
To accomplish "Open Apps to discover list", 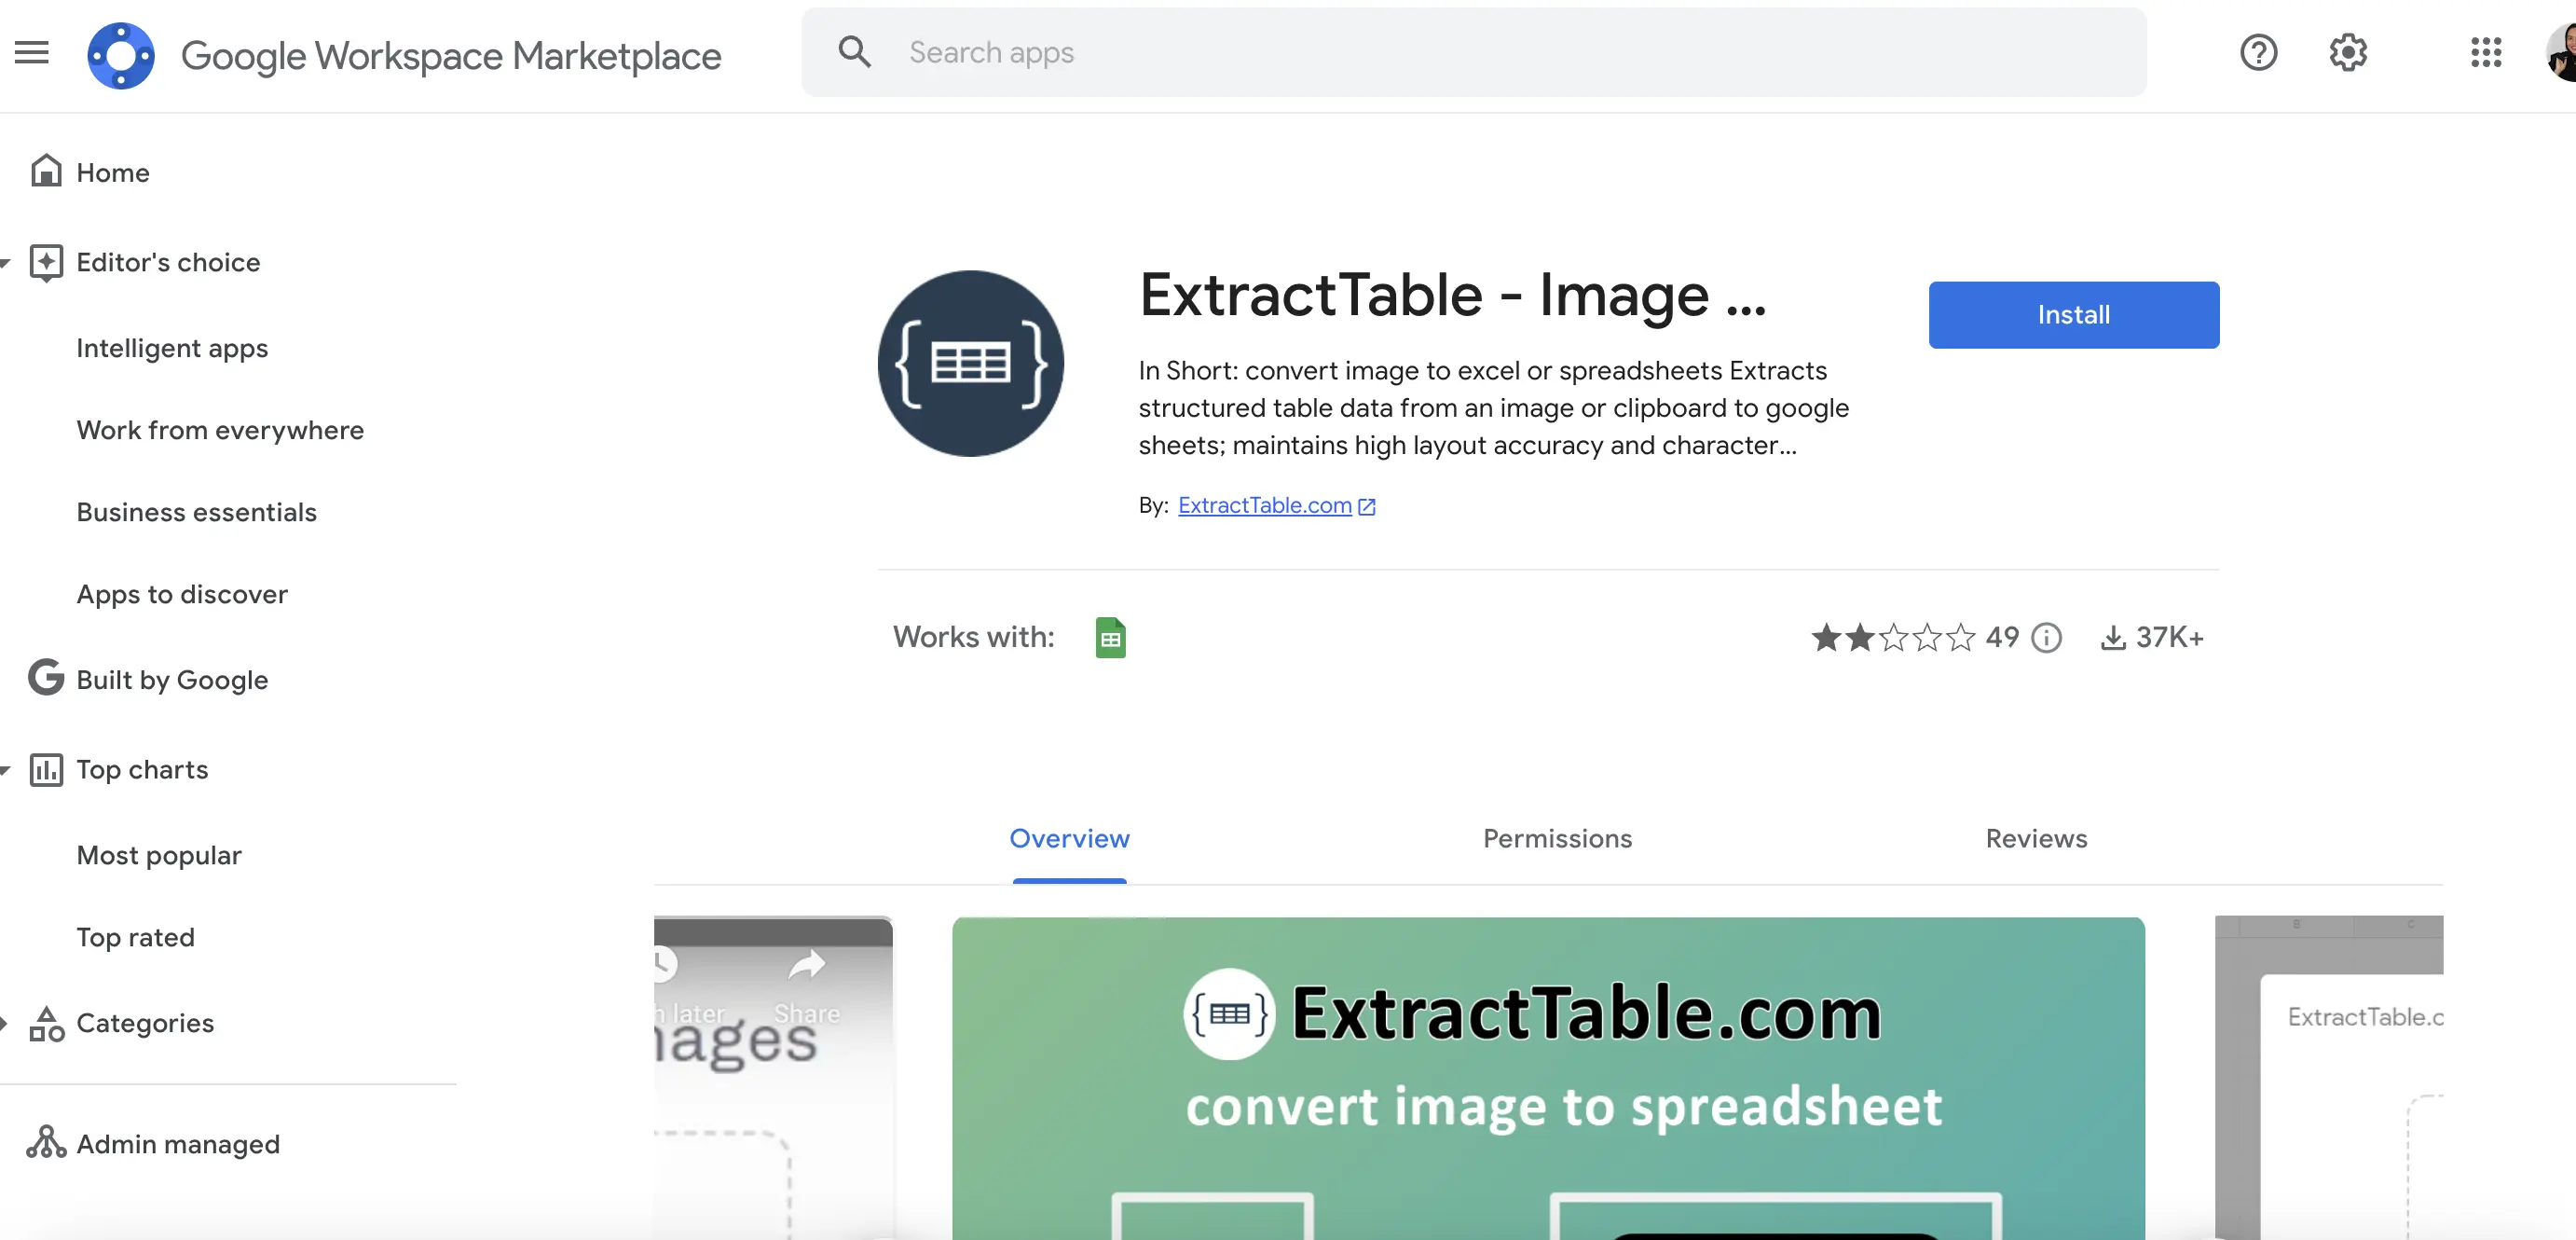I will pos(182,594).
